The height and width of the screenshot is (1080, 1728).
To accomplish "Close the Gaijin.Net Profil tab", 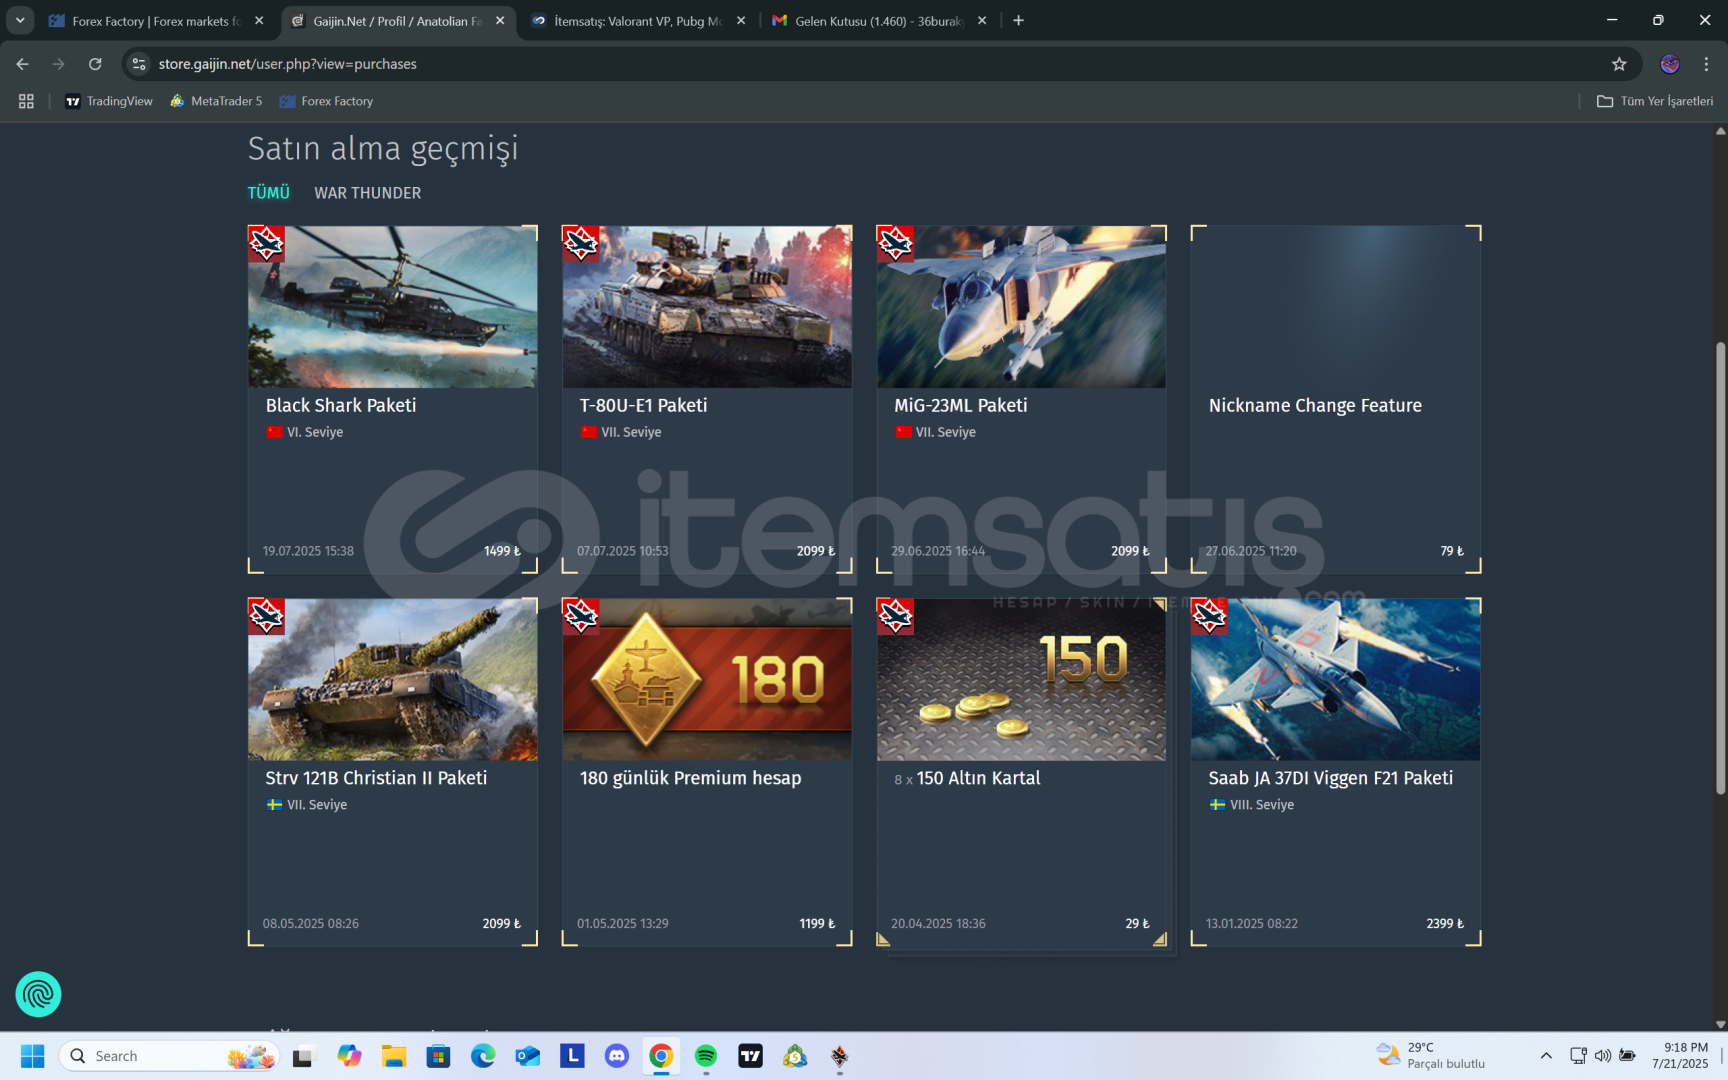I will tap(500, 20).
